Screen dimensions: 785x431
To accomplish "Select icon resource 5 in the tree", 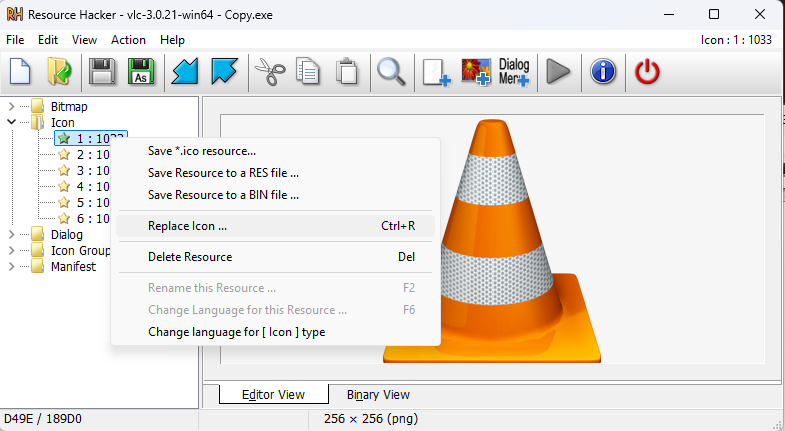I will [83, 203].
